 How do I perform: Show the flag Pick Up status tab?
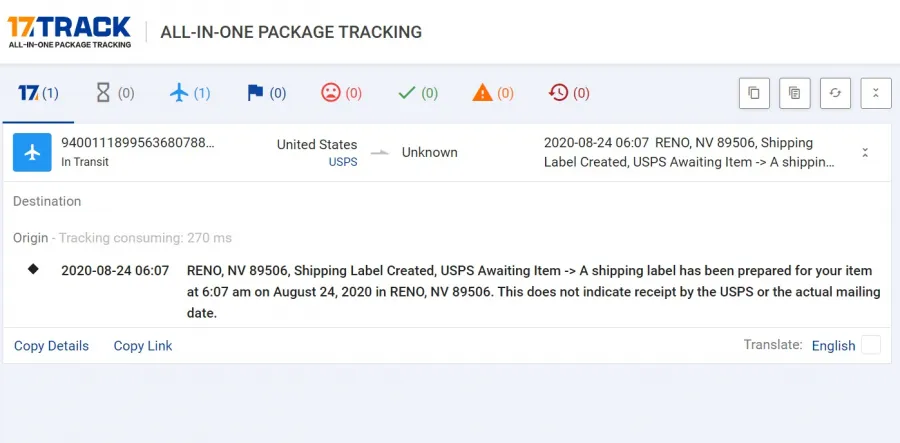[266, 93]
